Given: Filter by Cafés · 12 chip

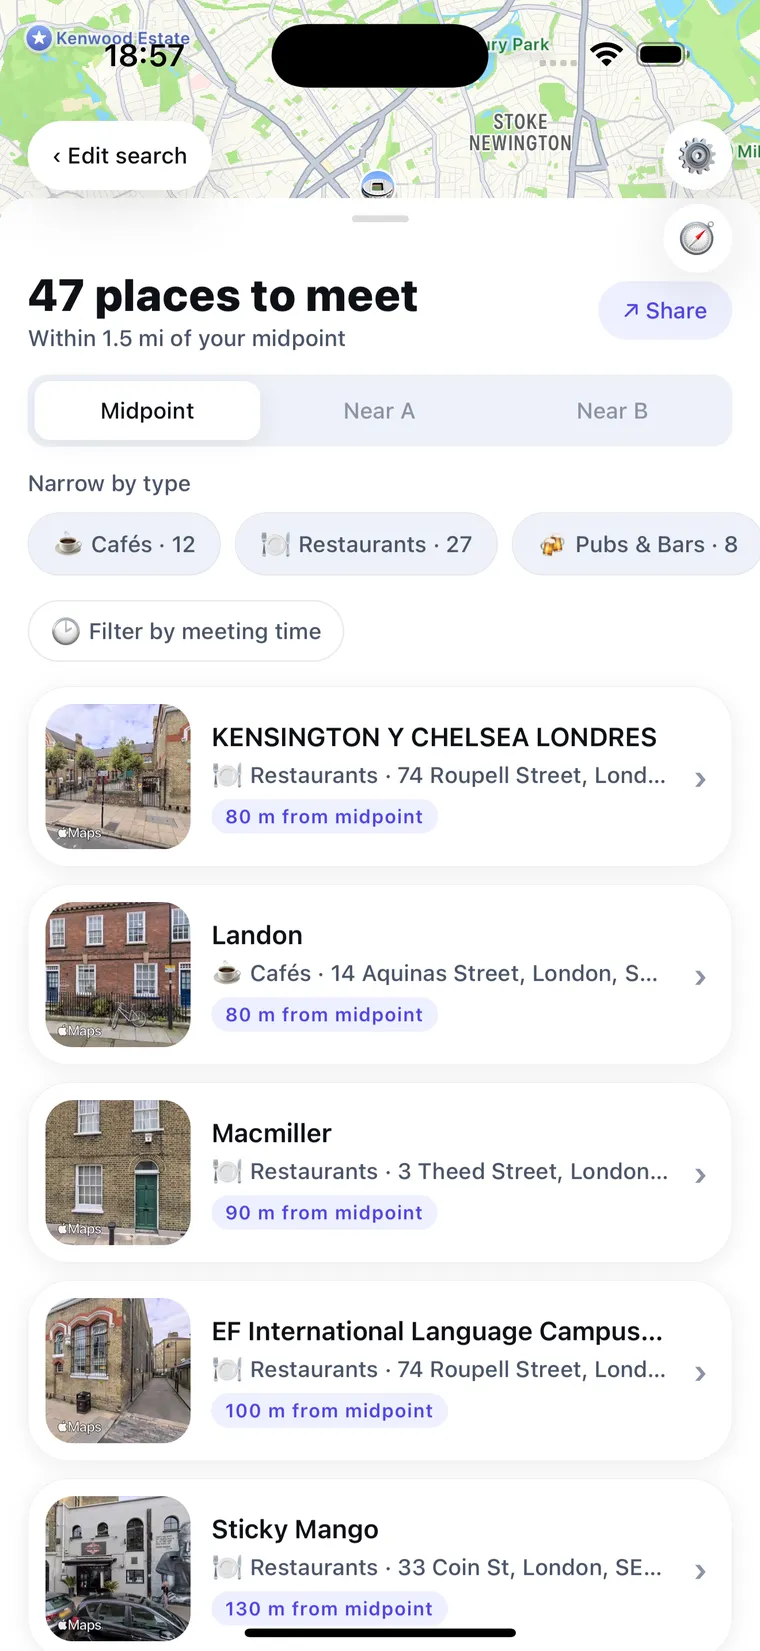Looking at the screenshot, I should click(124, 544).
